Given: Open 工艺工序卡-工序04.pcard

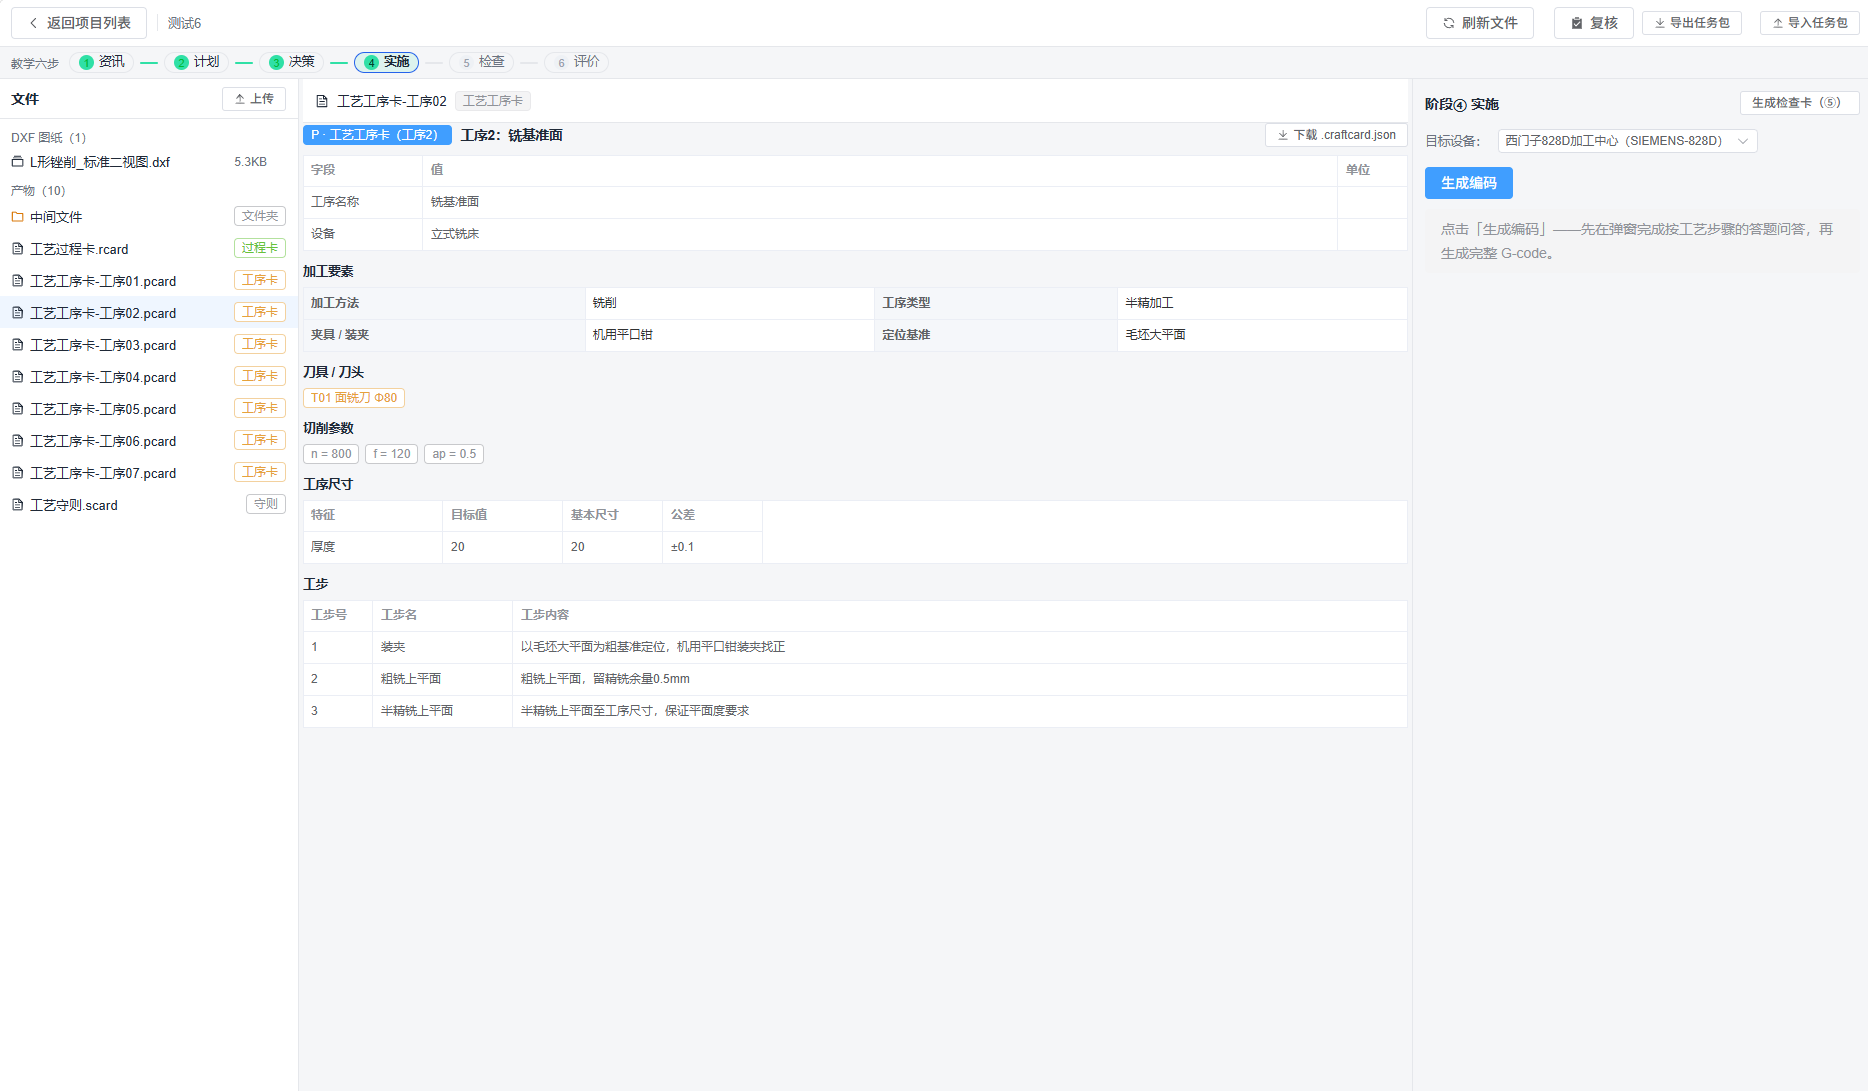Looking at the screenshot, I should tap(149, 377).
